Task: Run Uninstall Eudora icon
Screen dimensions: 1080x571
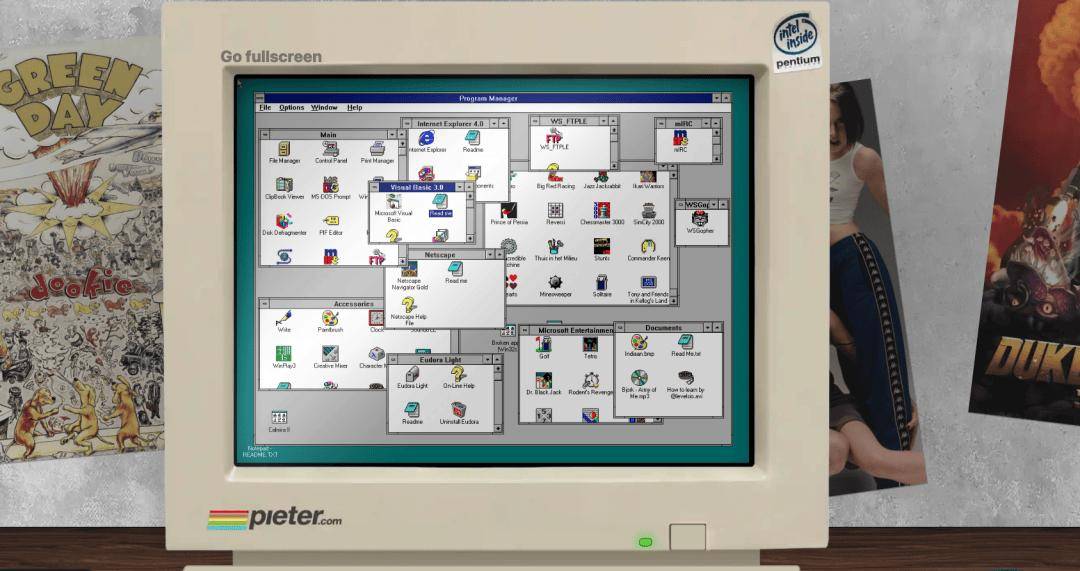Action: click(459, 413)
